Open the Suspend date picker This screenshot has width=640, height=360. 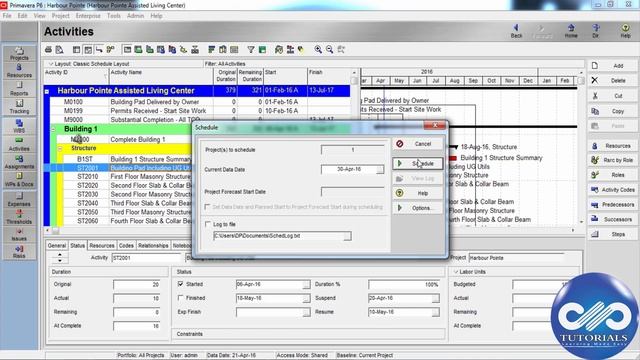point(436,299)
